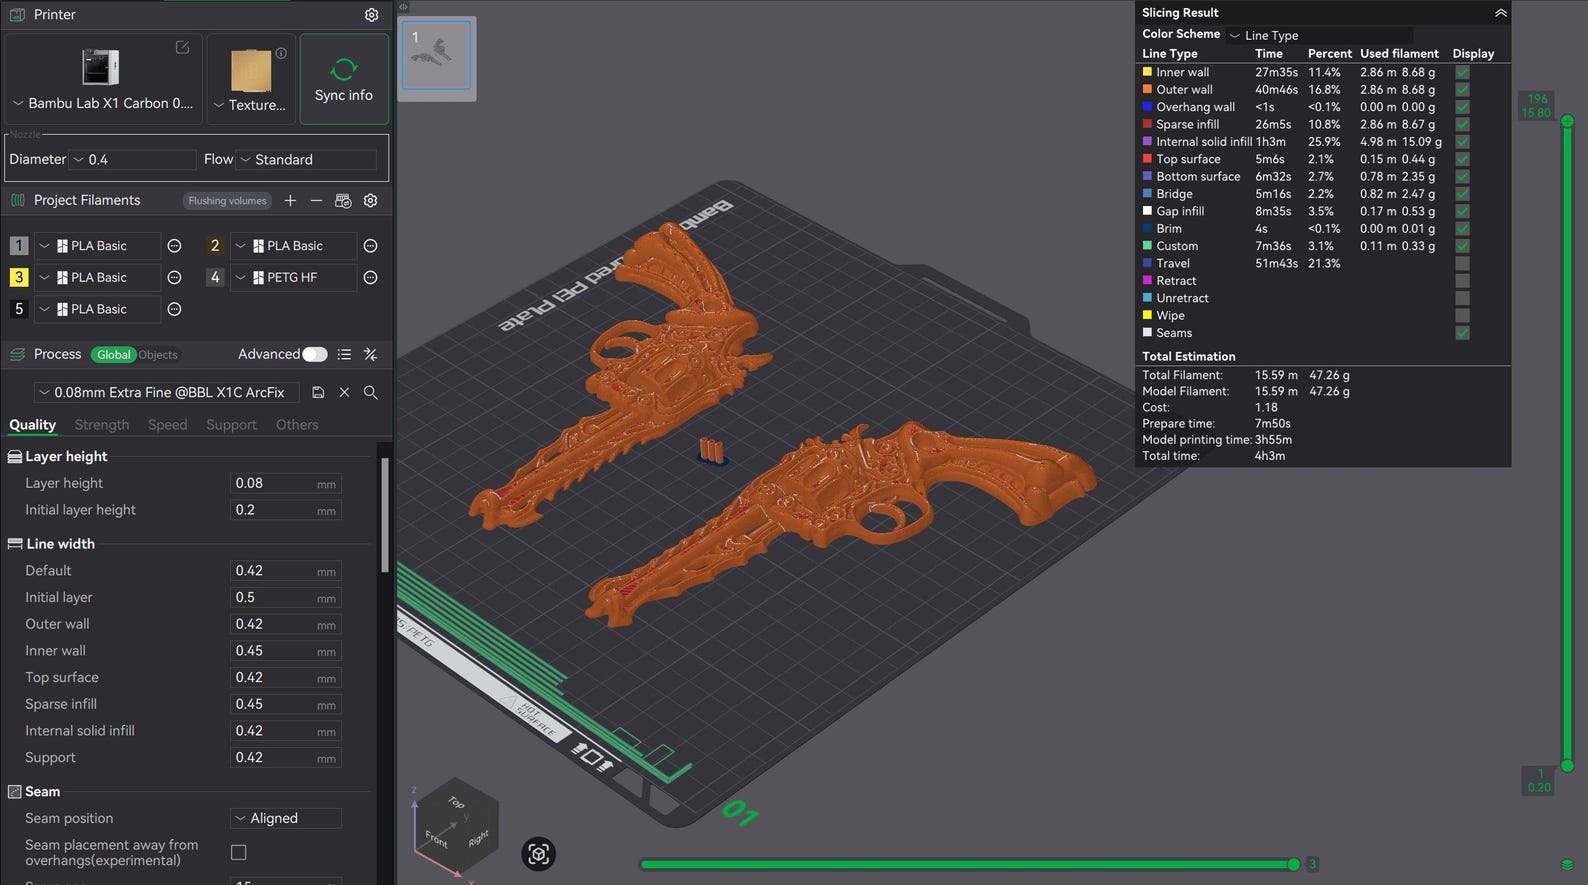
Task: Toggle the Advanced settings switch
Action: point(315,354)
